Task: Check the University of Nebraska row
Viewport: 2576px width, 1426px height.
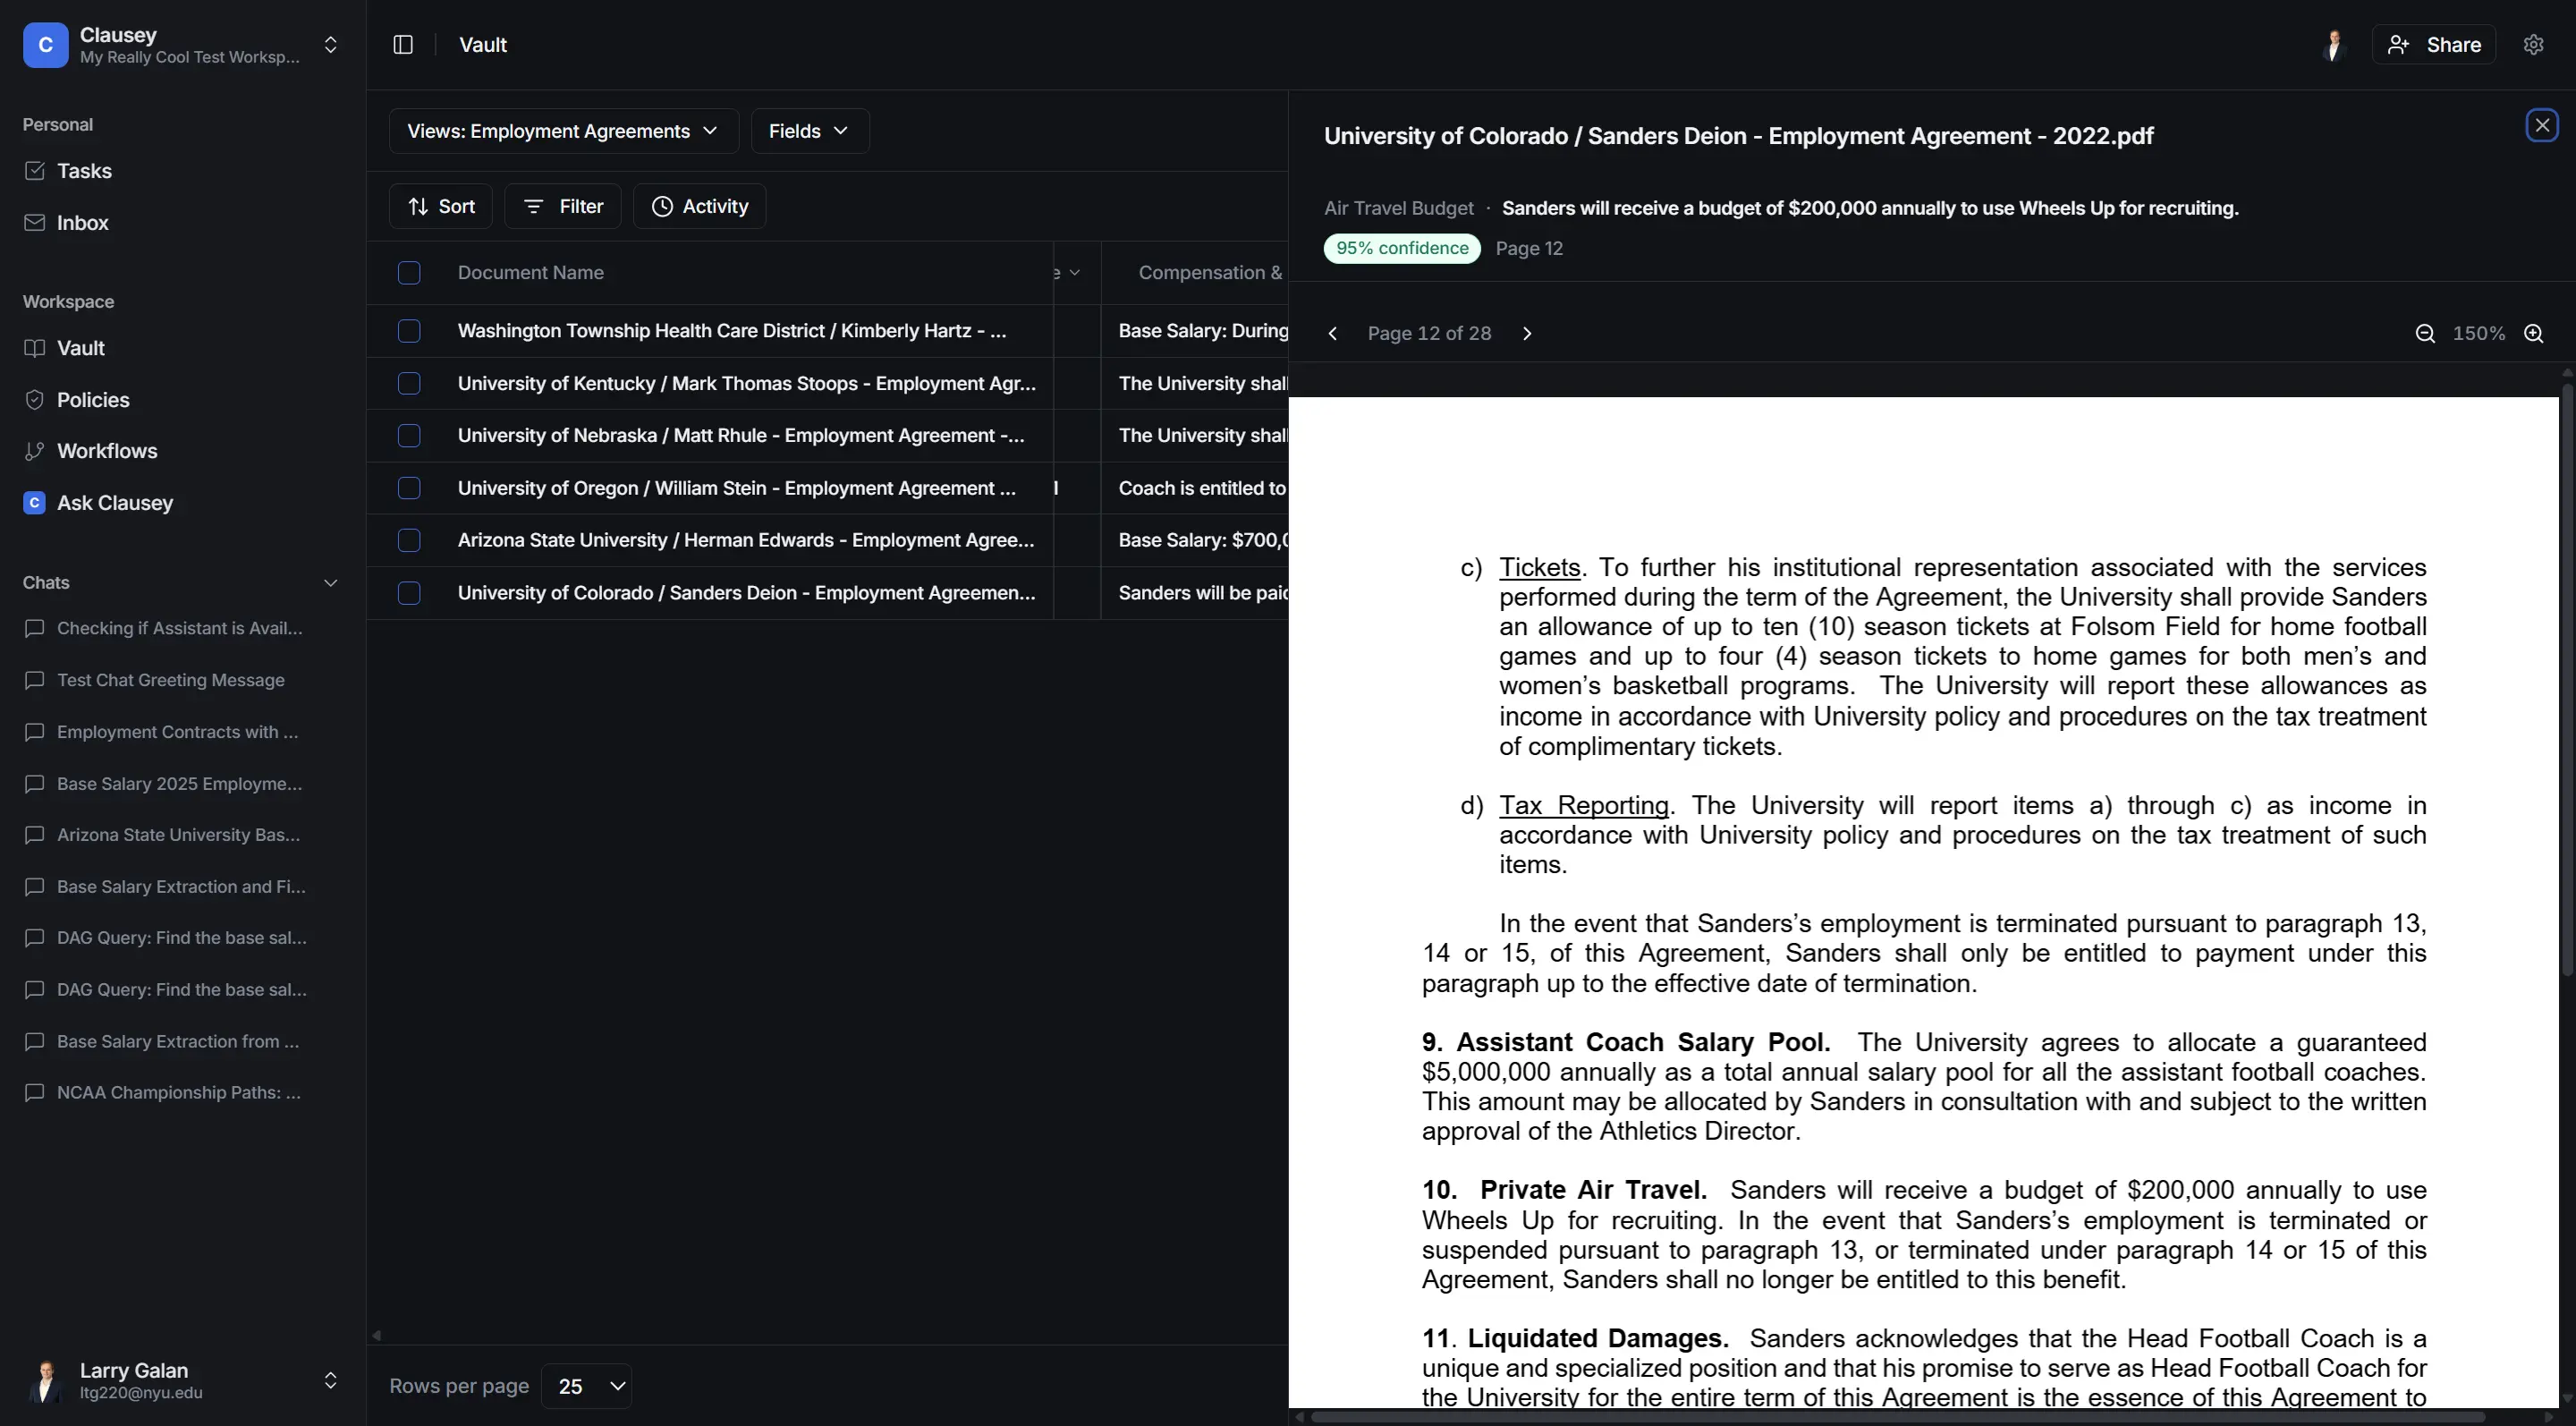Action: (x=409, y=436)
